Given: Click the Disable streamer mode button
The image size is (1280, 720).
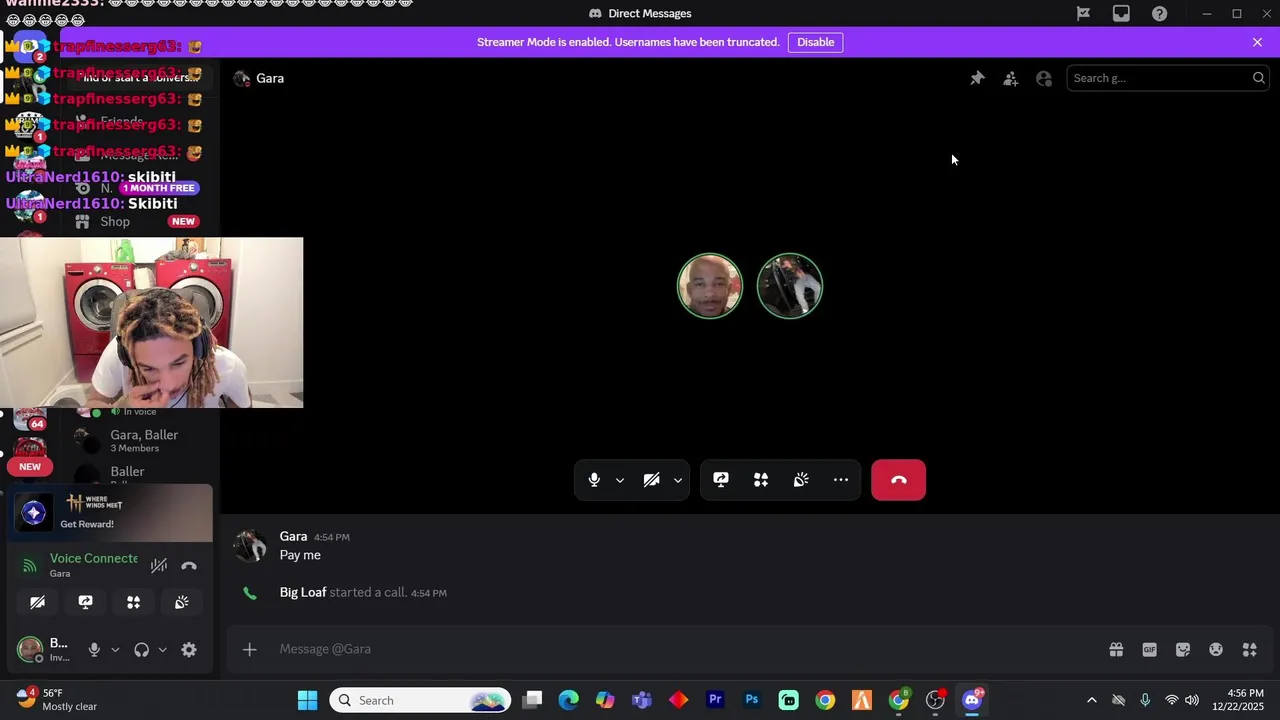Looking at the screenshot, I should click(815, 42).
